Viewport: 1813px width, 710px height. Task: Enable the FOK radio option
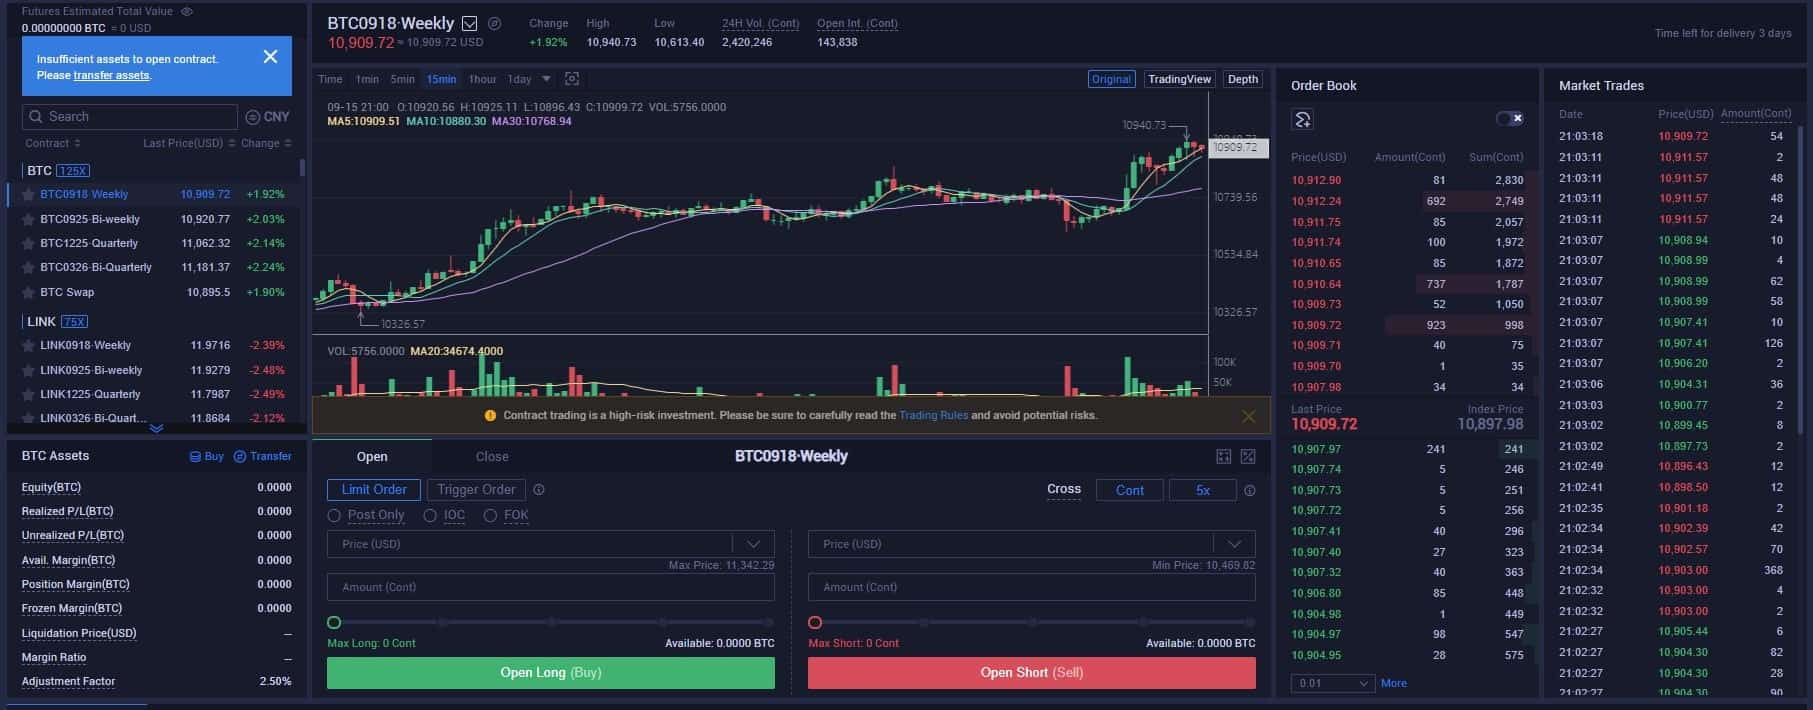coord(490,516)
